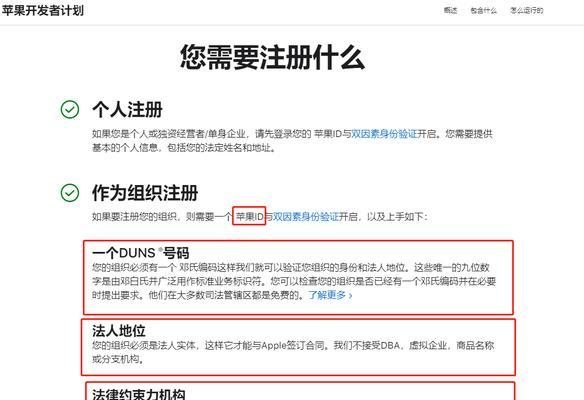584x400 pixels.
Task: Click the 法人实体 description paragraph
Action: pyautogui.click(x=293, y=352)
